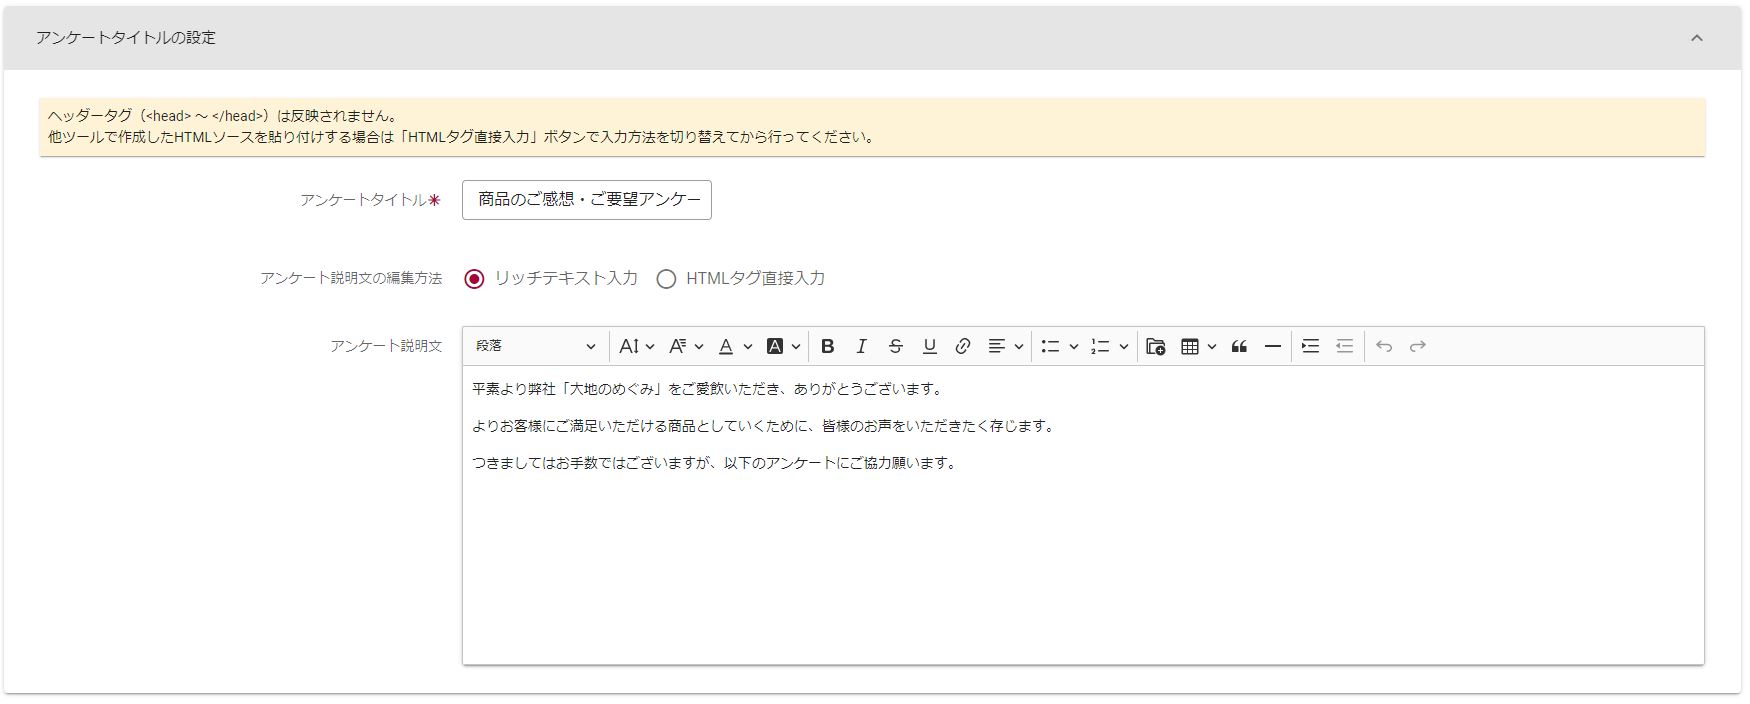Insert a block quote
The height and width of the screenshot is (704, 1750).
[x=1239, y=346]
